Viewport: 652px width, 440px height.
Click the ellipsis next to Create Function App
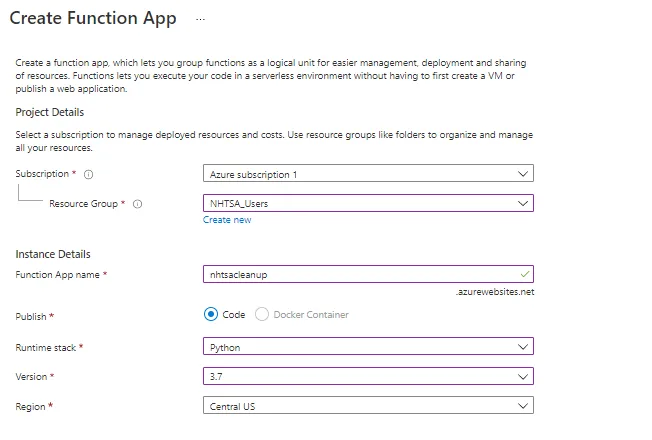pos(201,19)
